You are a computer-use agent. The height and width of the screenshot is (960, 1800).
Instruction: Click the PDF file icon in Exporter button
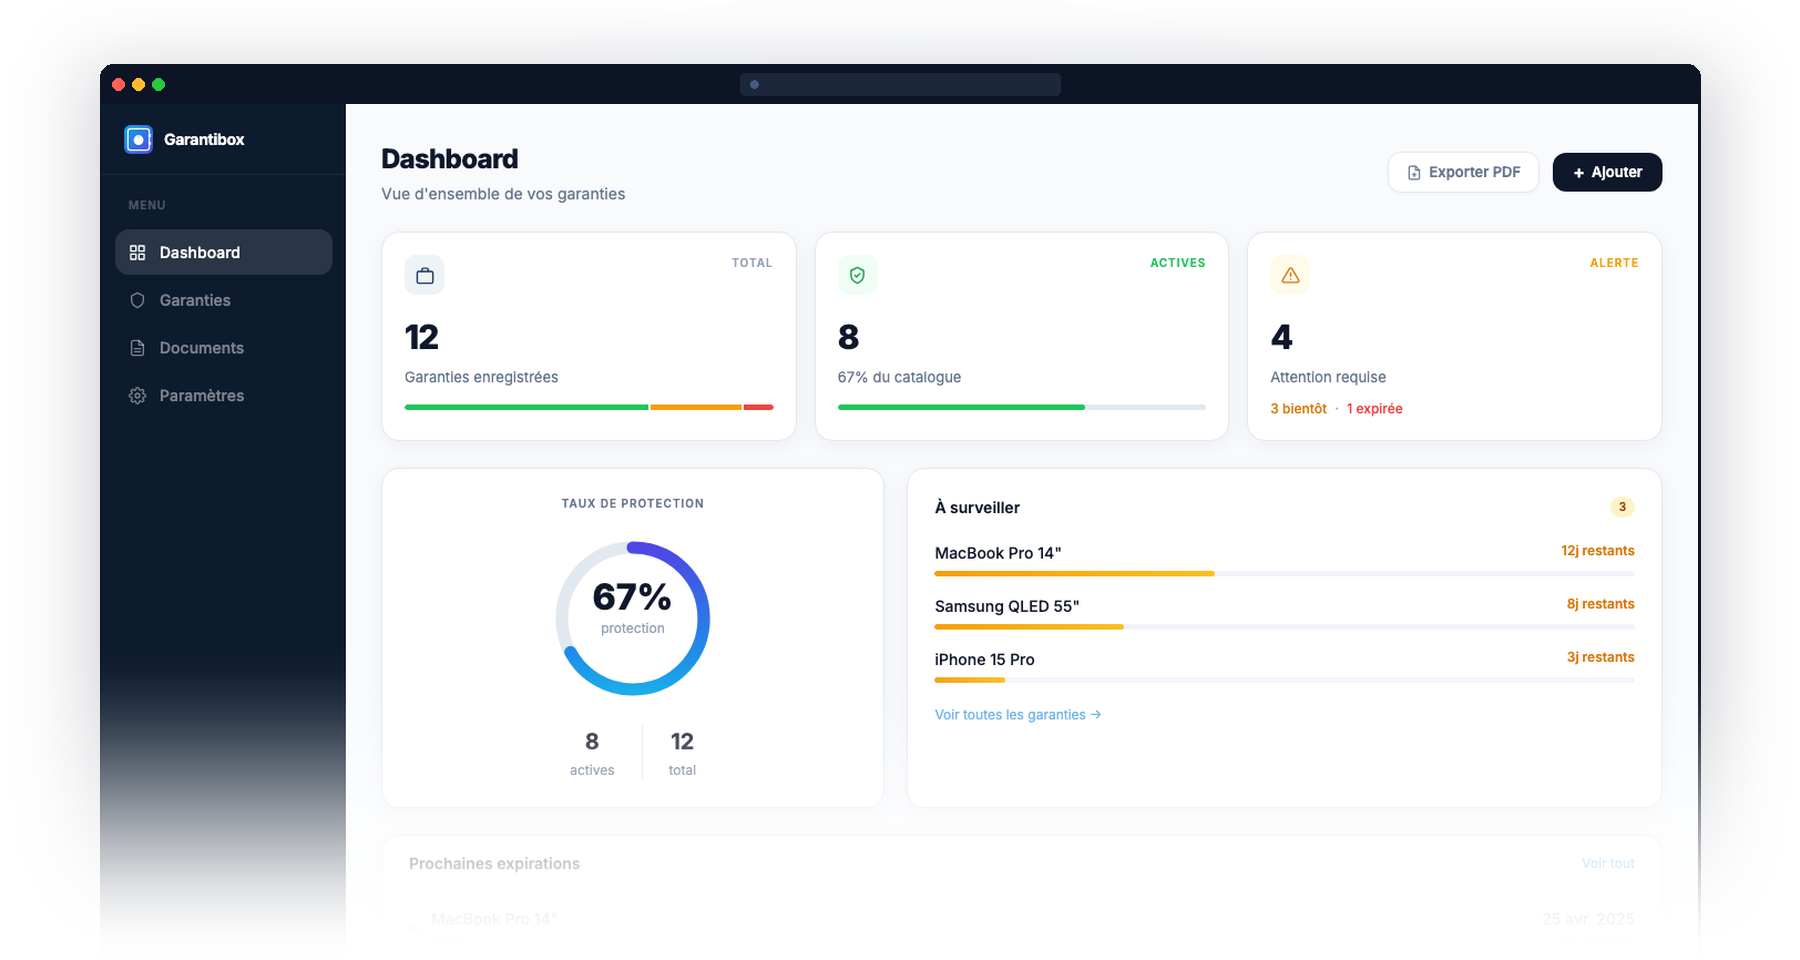1414,173
